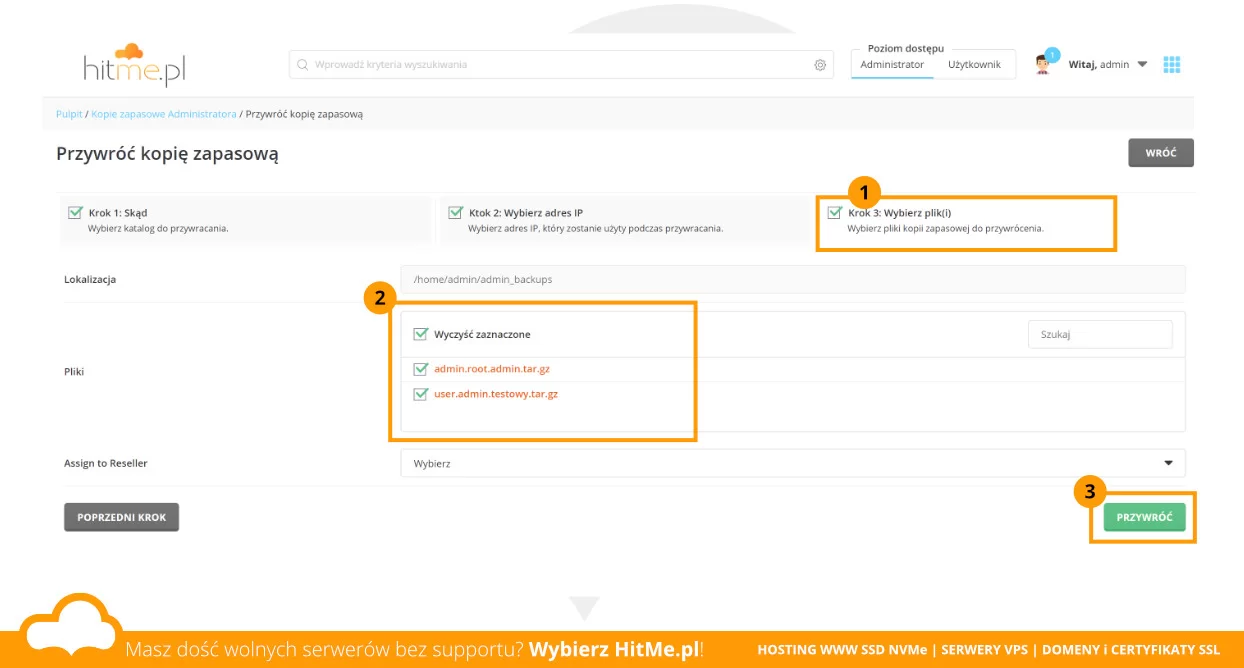Uncheck user.admin.testowy.tar.gz checkbox
The width and height of the screenshot is (1244, 668).
pyautogui.click(x=420, y=394)
